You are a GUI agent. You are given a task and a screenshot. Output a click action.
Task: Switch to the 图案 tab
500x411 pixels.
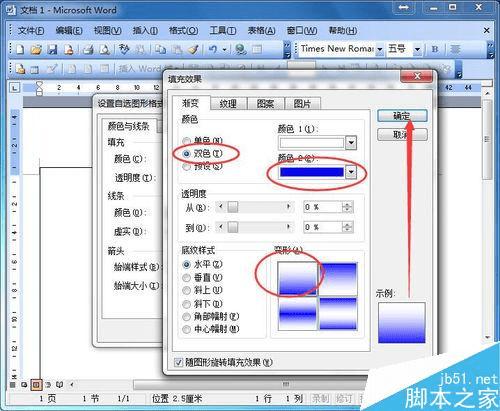coord(266,104)
